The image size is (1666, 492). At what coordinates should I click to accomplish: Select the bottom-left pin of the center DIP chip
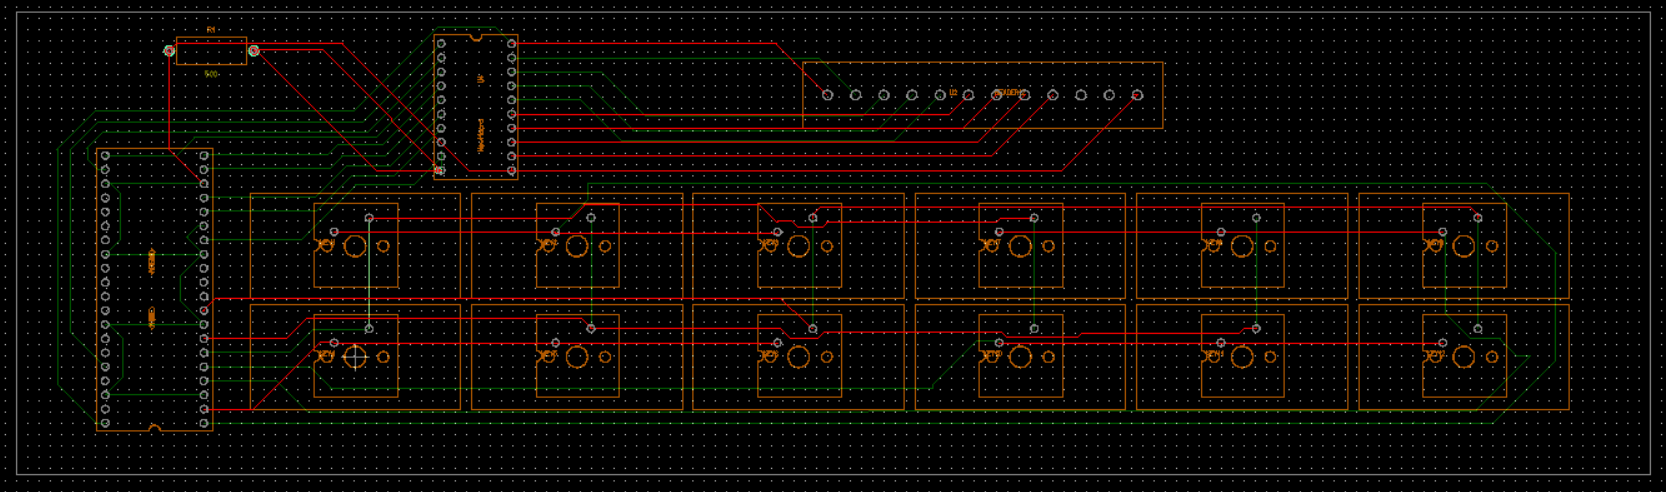point(441,171)
